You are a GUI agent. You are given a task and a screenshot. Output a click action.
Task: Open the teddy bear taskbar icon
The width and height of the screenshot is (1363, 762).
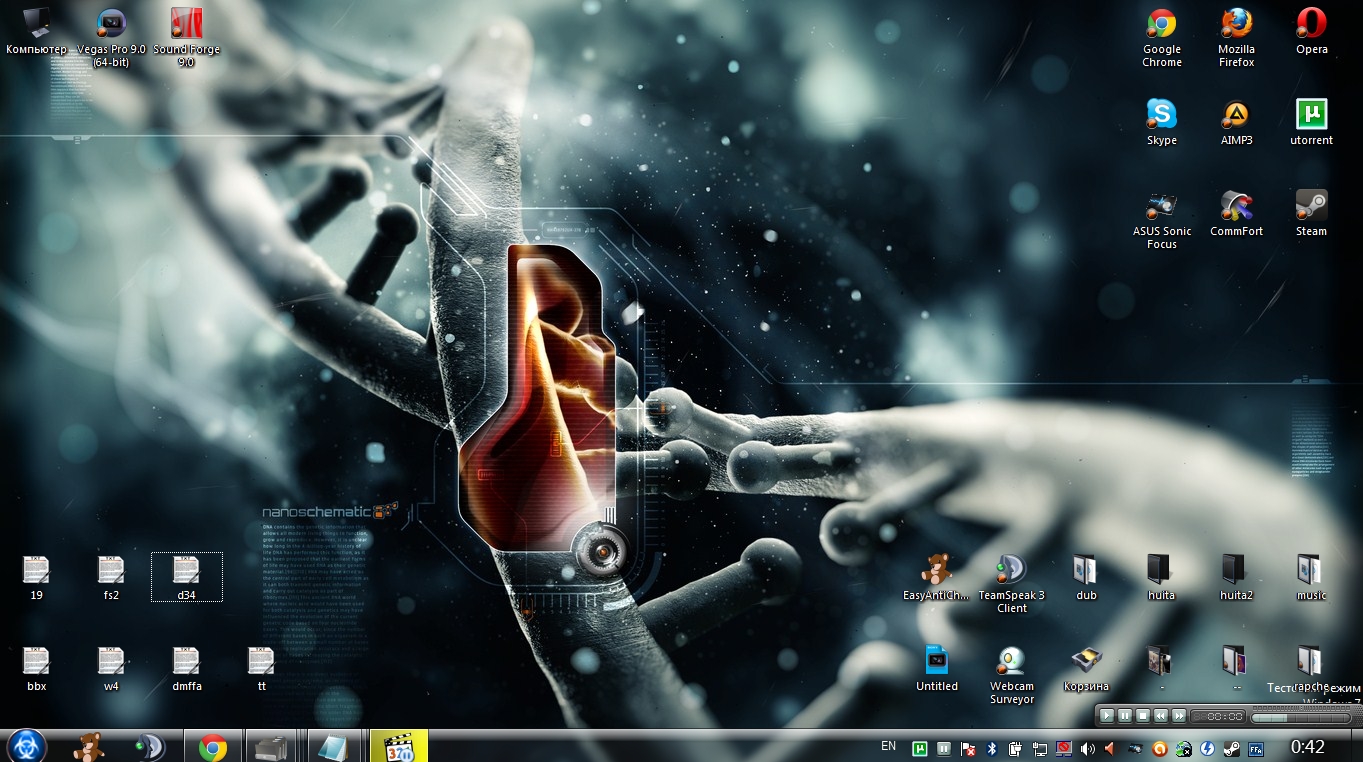(x=91, y=746)
